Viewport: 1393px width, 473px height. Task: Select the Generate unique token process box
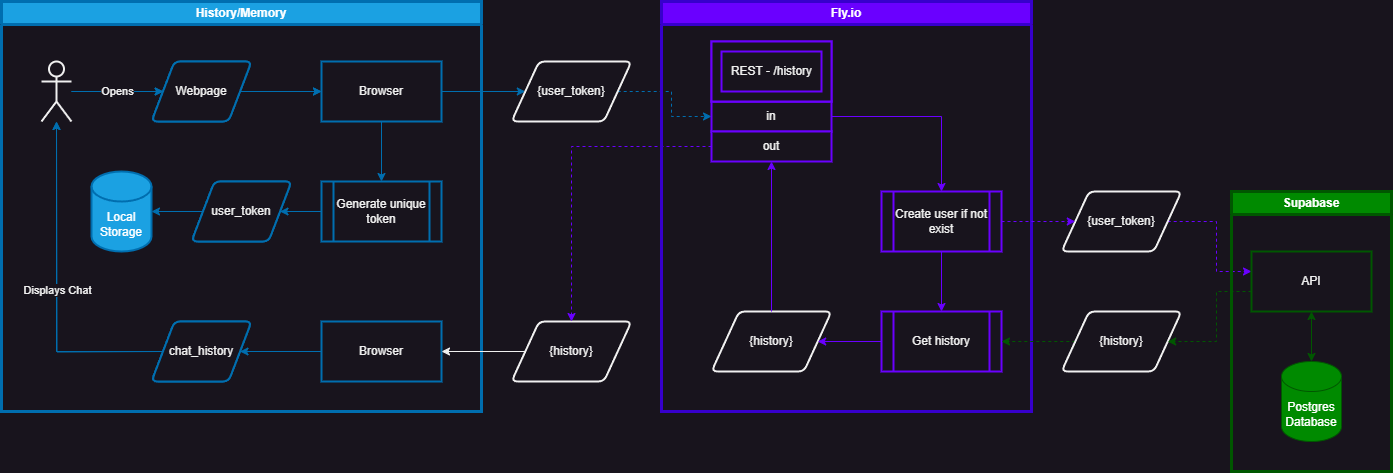coord(381,211)
